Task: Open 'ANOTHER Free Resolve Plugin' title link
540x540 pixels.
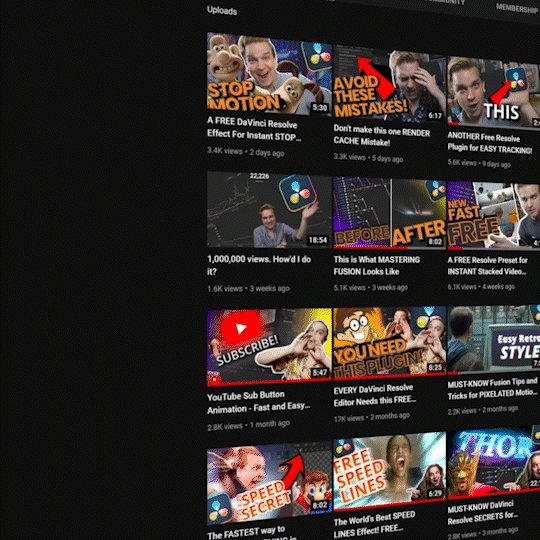Action: [490, 143]
